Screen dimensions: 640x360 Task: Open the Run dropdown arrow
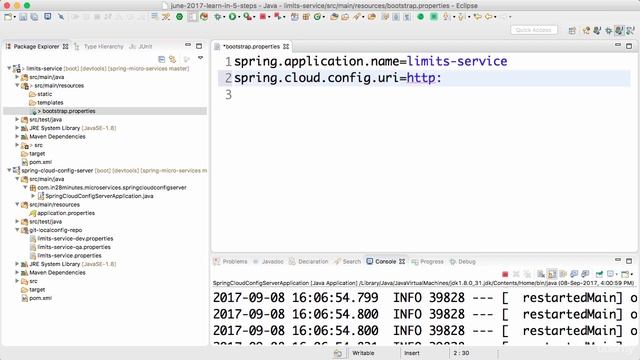[238, 17]
